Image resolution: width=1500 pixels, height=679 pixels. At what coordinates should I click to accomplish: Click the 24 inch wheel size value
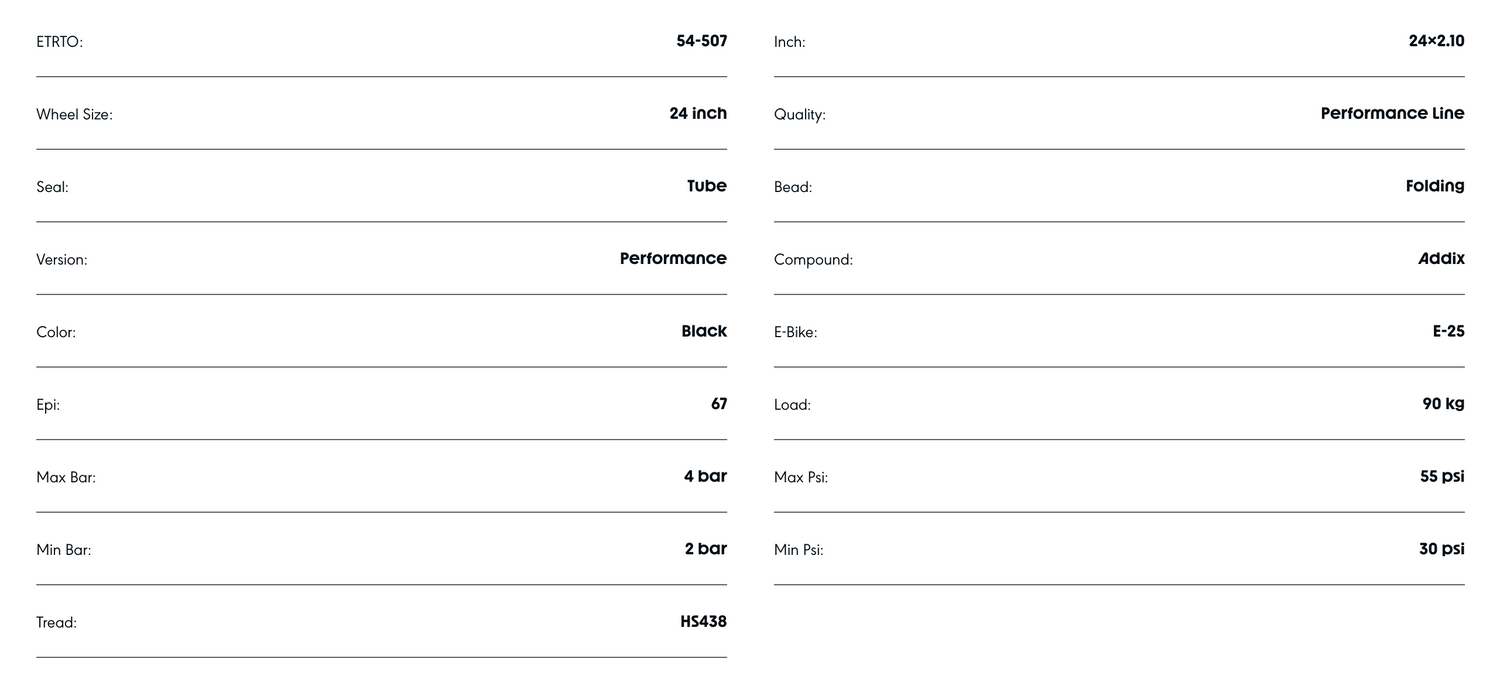(697, 113)
